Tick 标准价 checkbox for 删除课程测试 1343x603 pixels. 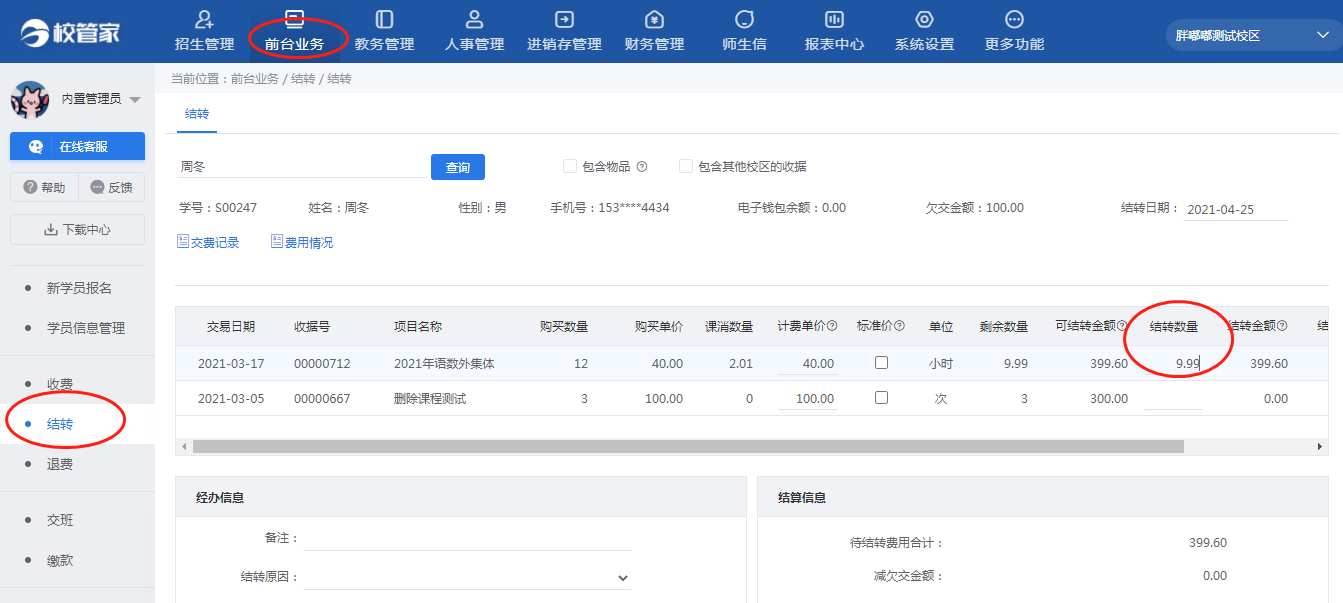881,397
